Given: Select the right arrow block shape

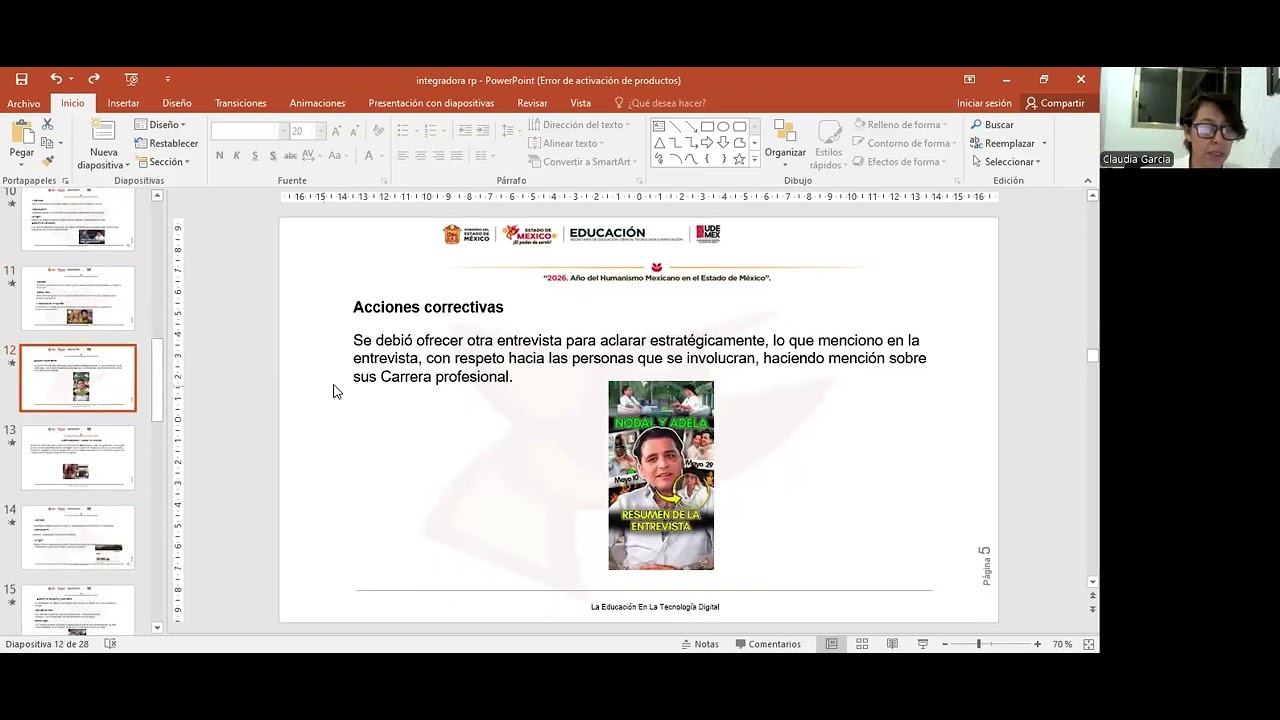Looking at the screenshot, I should tap(707, 143).
